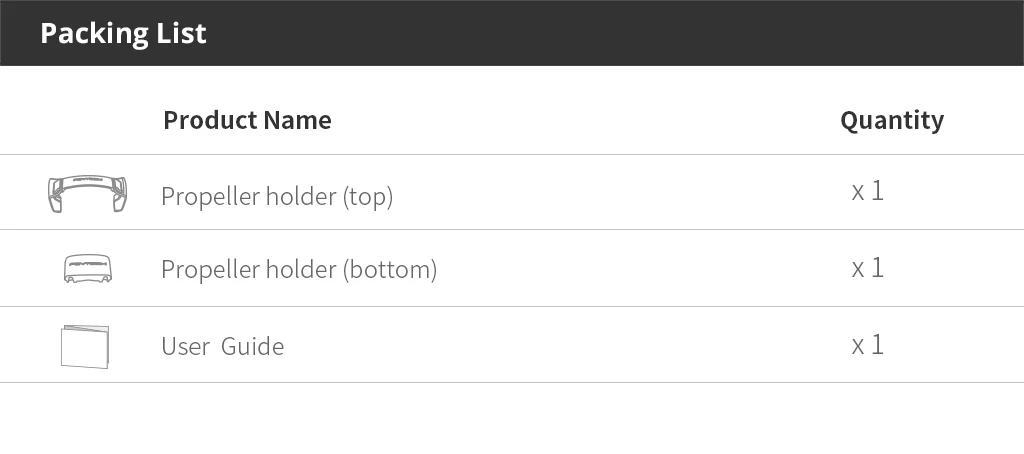Click the Product Name column header
This screenshot has height=454, width=1024.
point(247,120)
